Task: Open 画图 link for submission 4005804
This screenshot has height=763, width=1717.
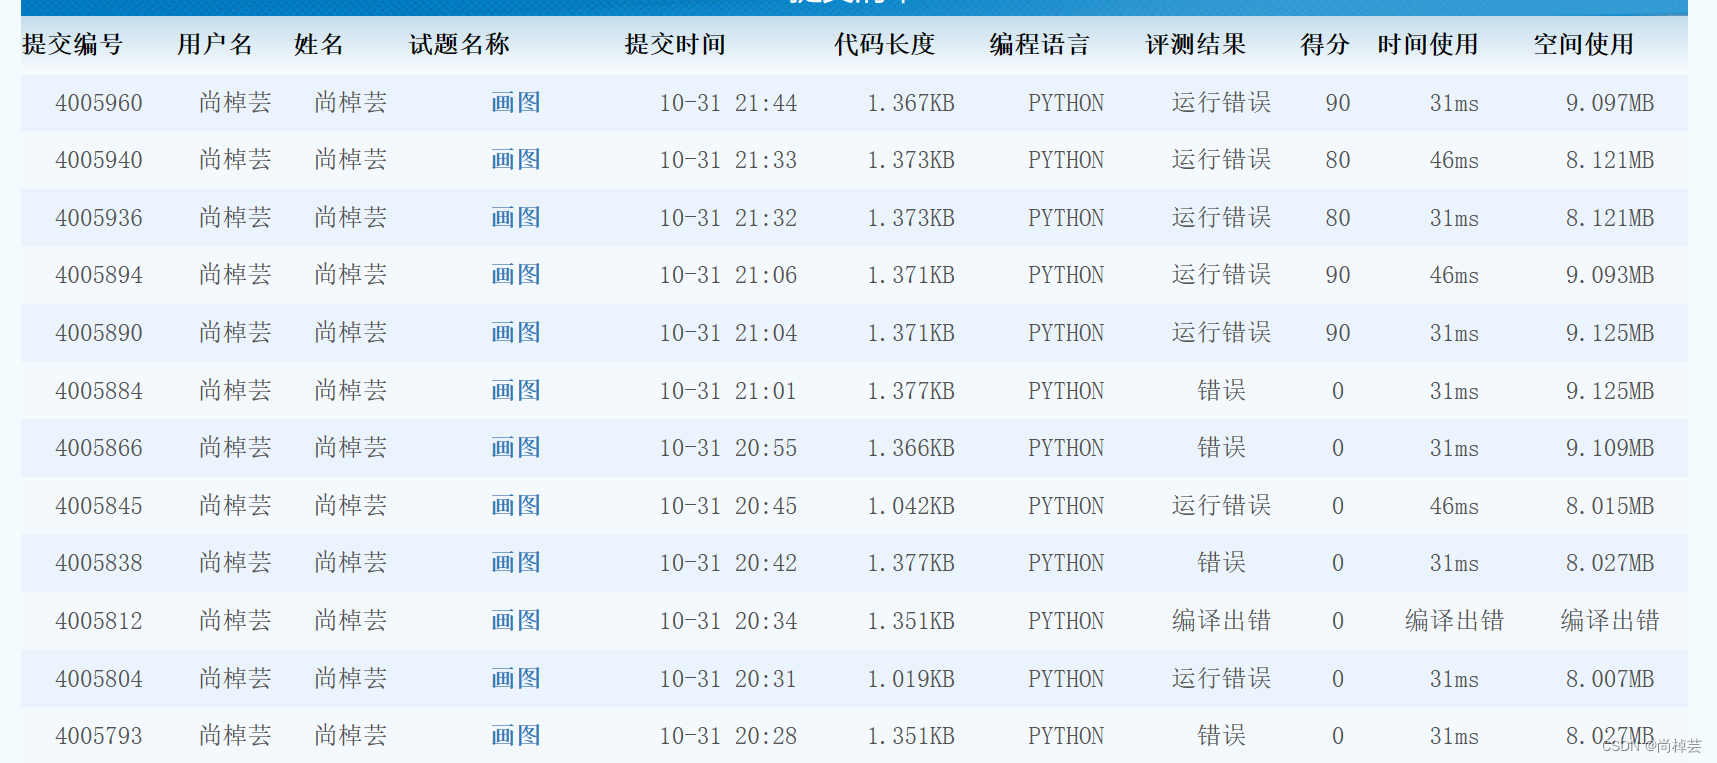Action: coord(516,679)
